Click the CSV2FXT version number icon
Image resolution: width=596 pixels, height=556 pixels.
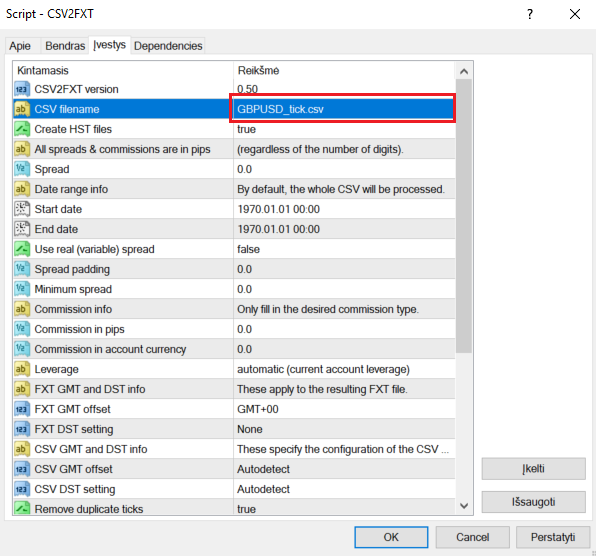(x=22, y=89)
